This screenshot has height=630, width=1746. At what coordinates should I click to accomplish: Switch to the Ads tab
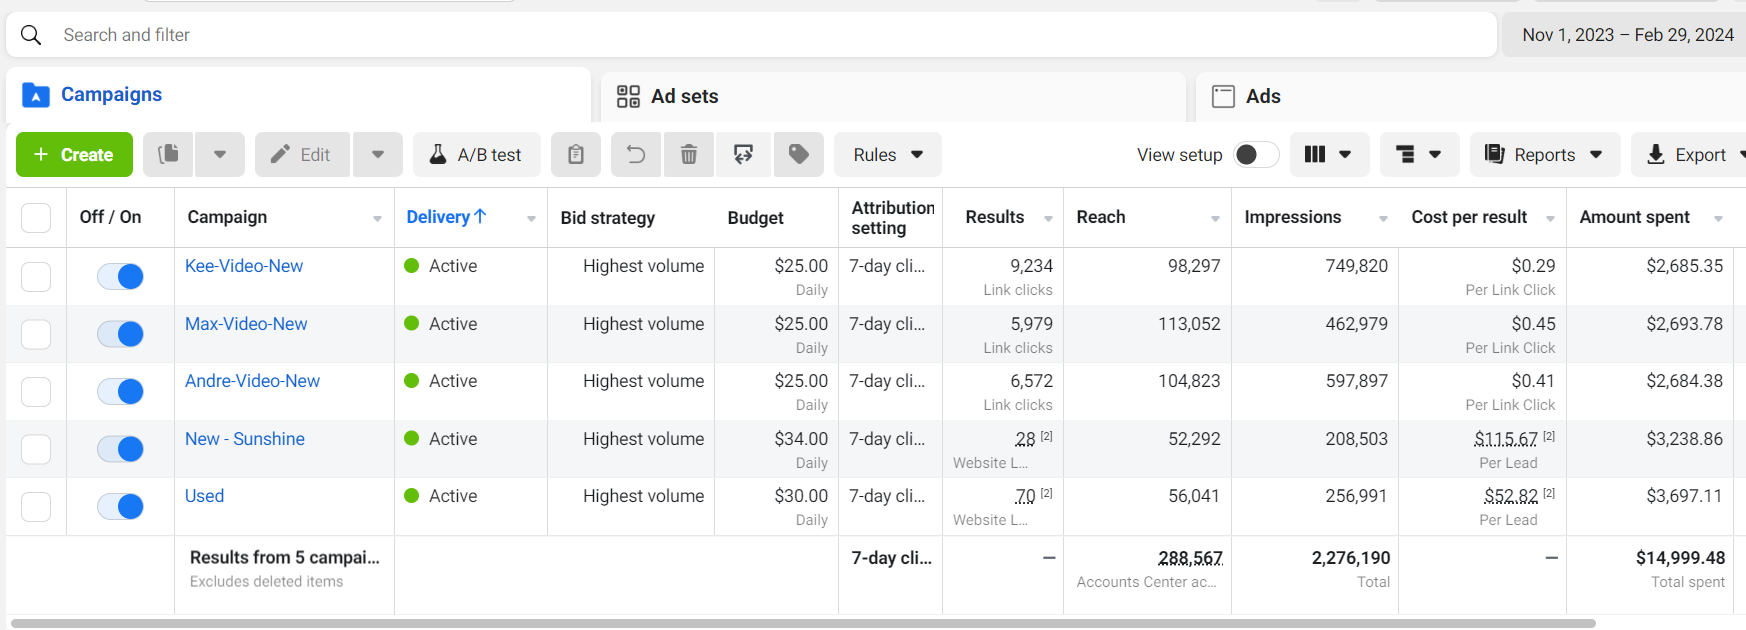tap(1262, 96)
